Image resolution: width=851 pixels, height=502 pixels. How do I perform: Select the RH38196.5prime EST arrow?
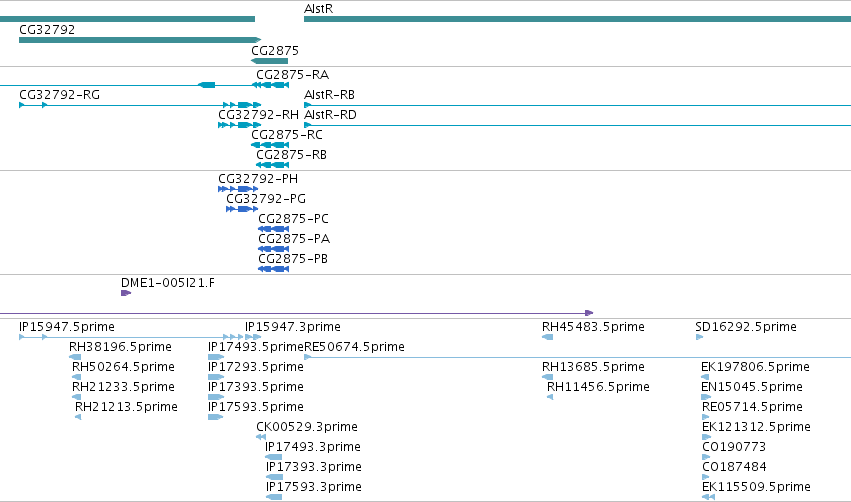point(75,357)
